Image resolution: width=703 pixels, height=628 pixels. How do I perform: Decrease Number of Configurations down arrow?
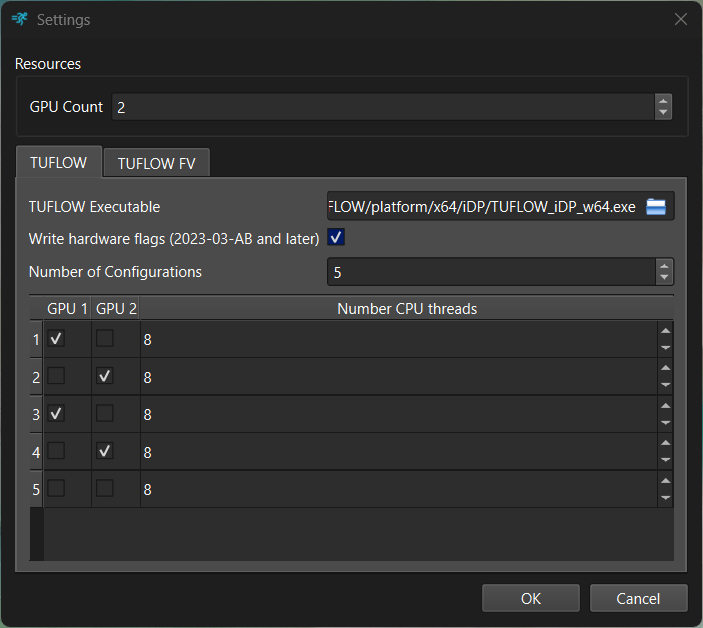click(x=664, y=278)
